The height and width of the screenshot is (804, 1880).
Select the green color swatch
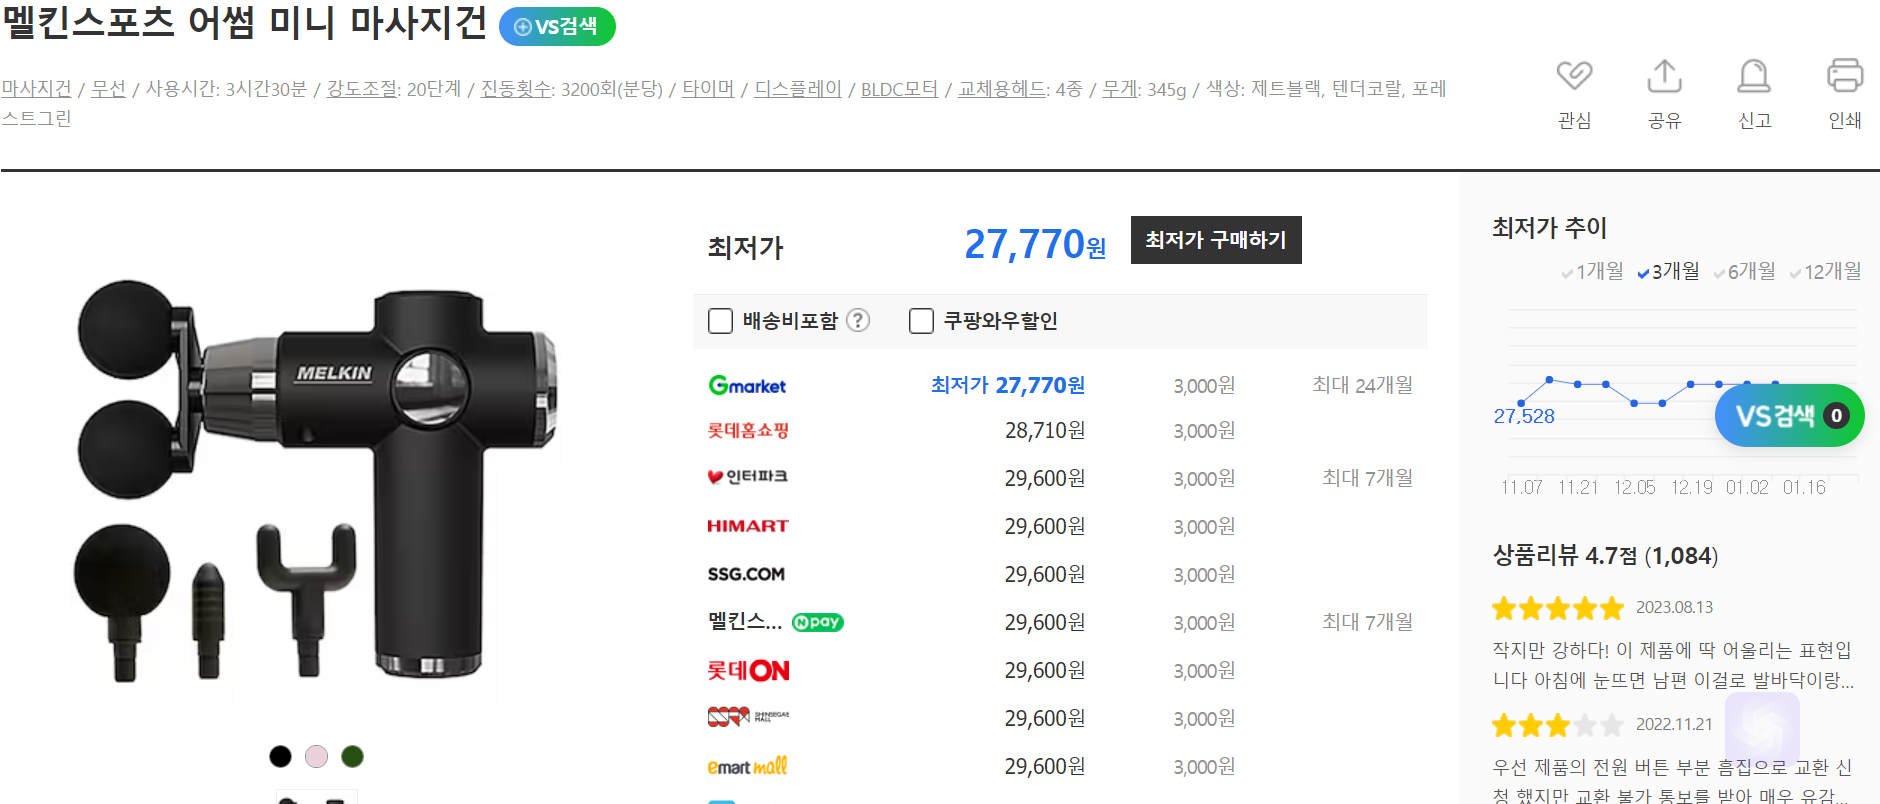[x=352, y=756]
